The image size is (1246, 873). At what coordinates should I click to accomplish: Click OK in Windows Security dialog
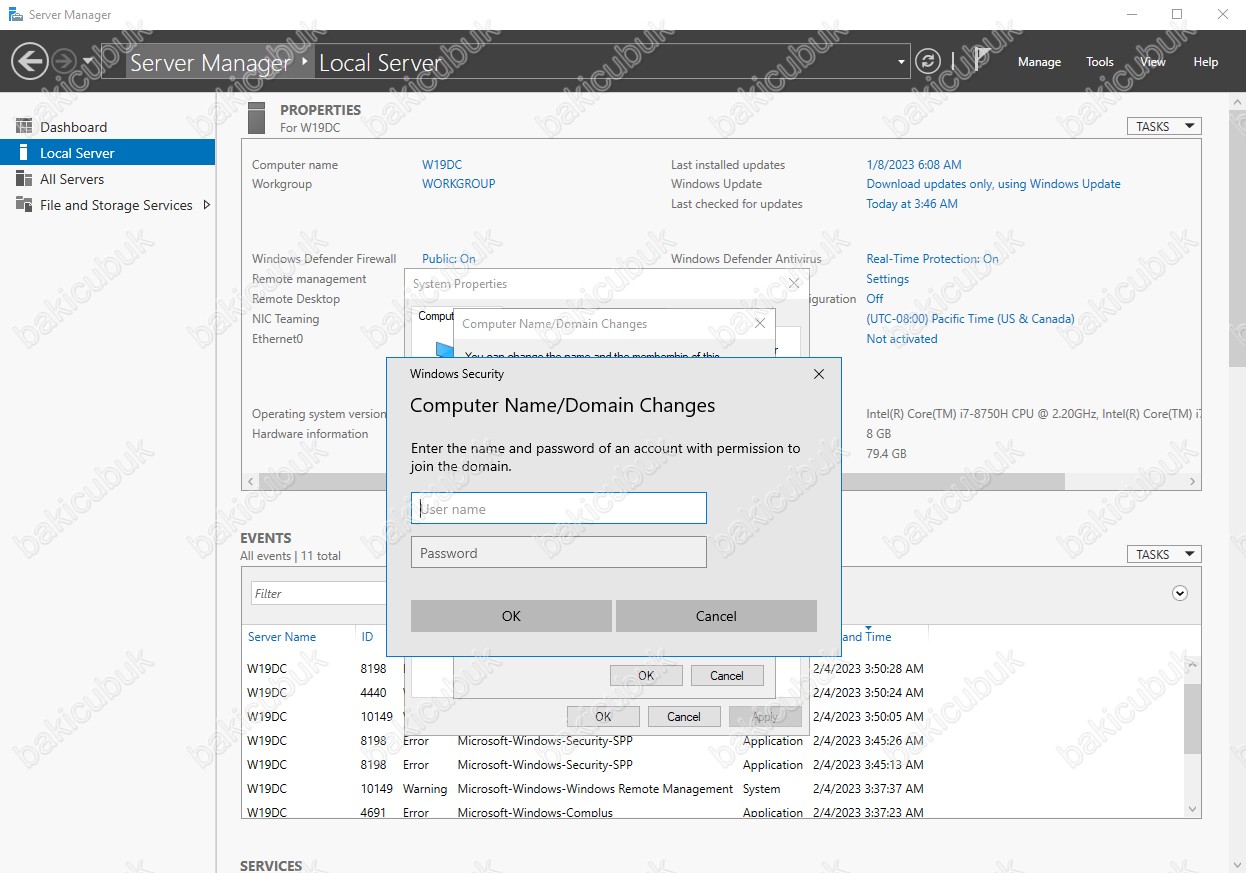(x=511, y=616)
